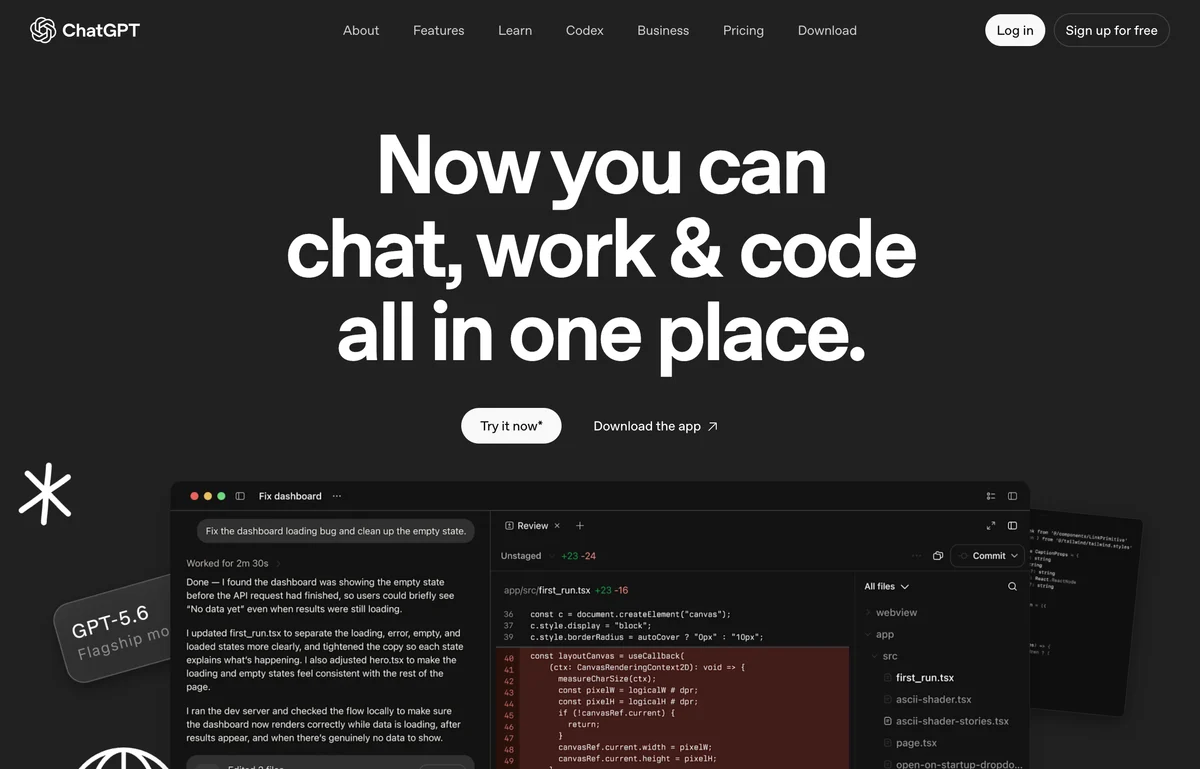Click the Log in button

[1015, 30]
